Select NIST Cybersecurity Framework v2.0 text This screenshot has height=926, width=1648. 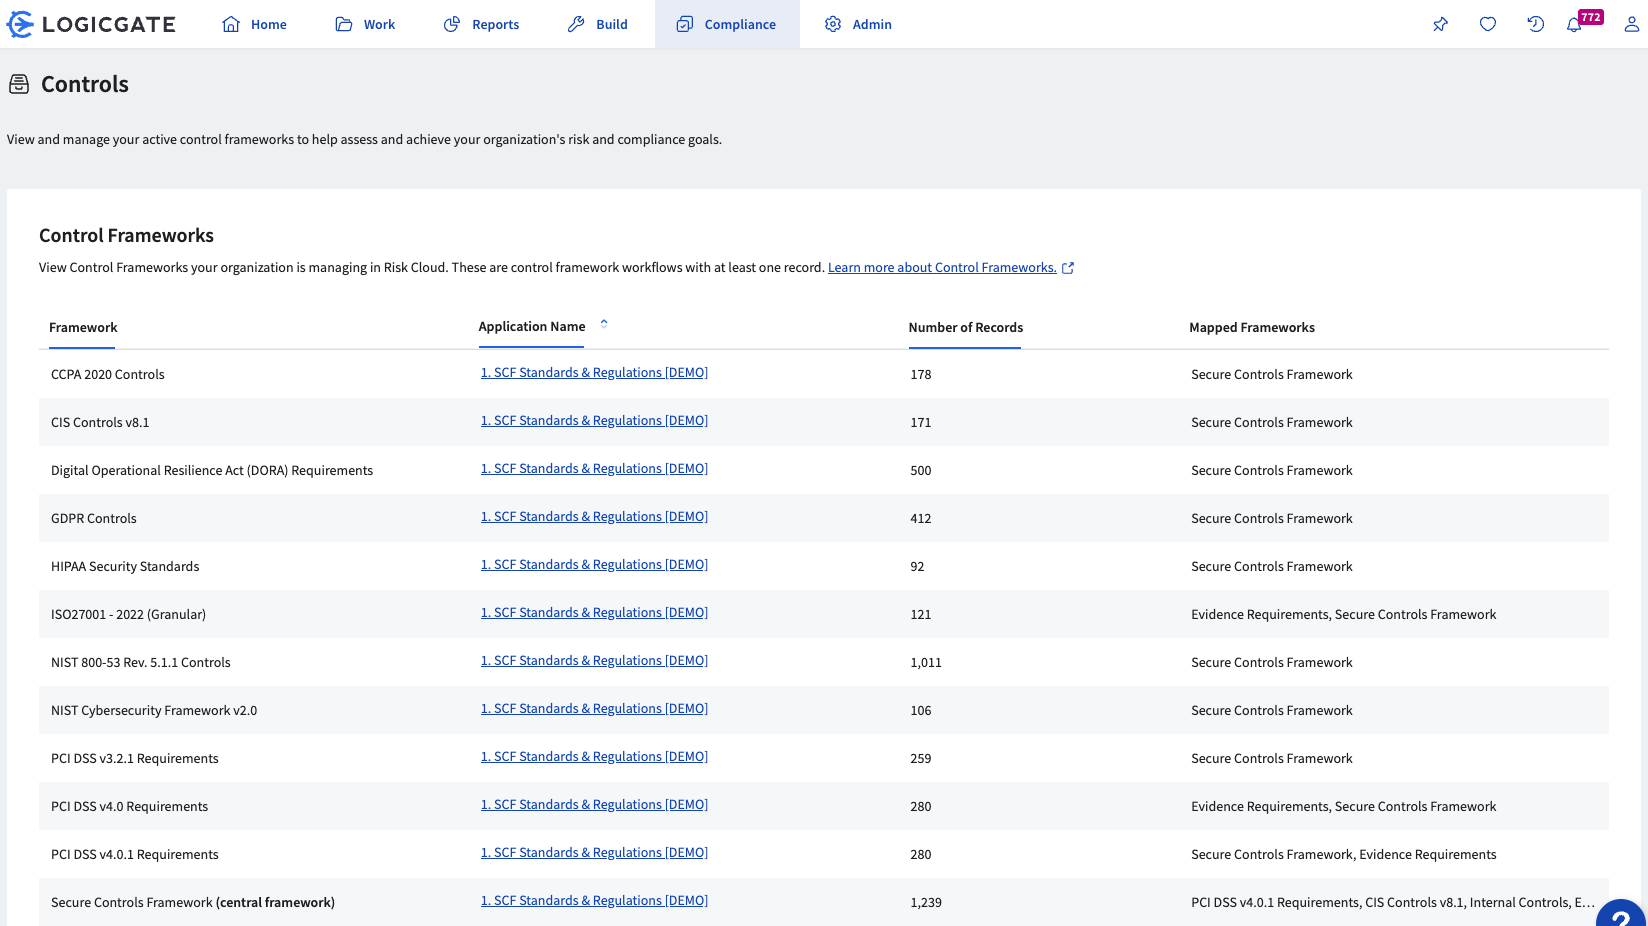[x=154, y=710]
